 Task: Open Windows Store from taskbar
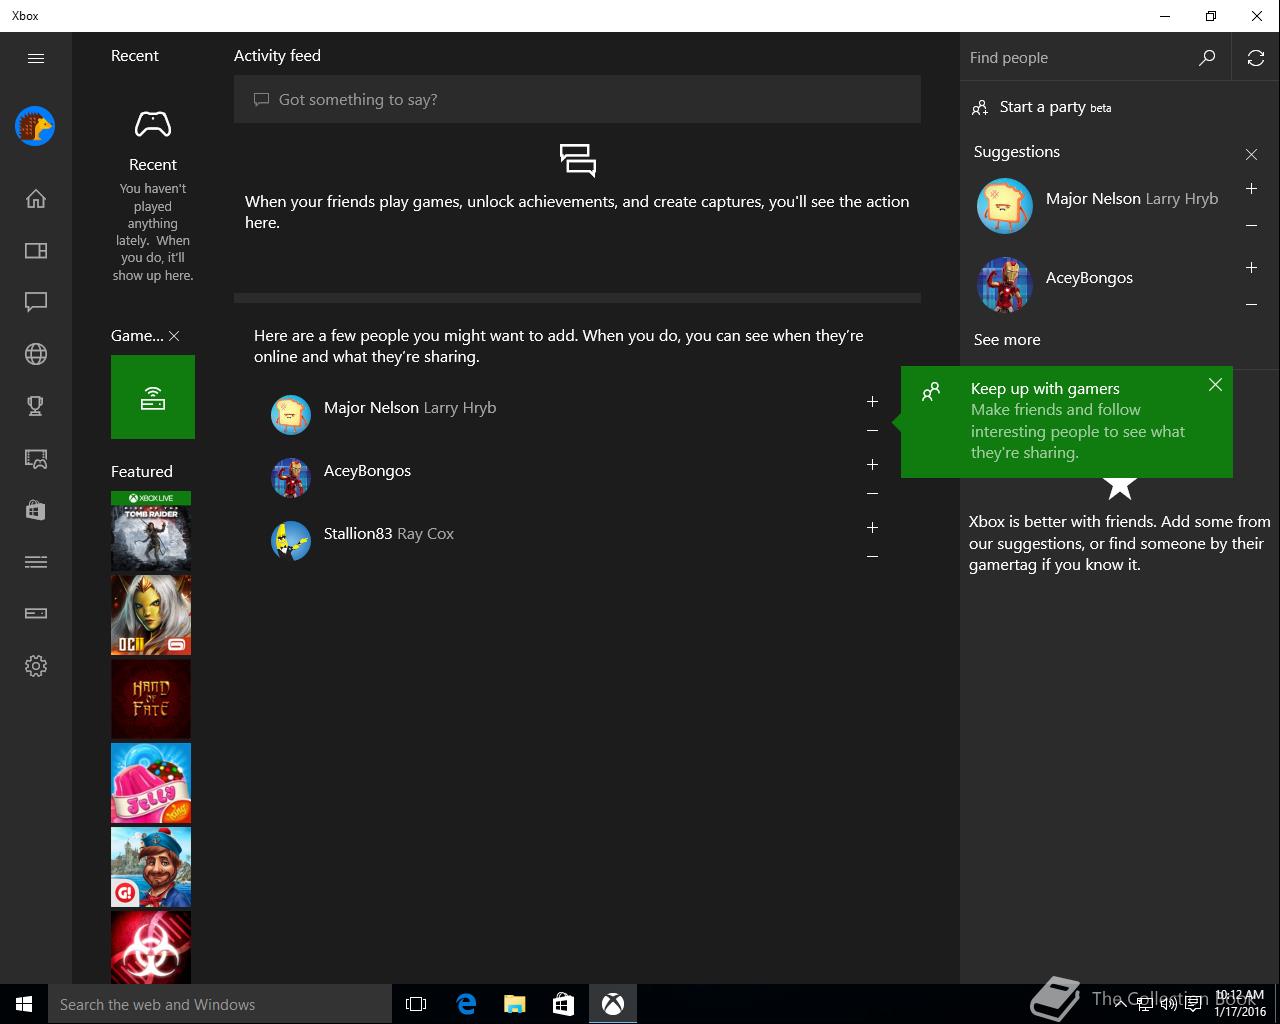[x=564, y=1004]
